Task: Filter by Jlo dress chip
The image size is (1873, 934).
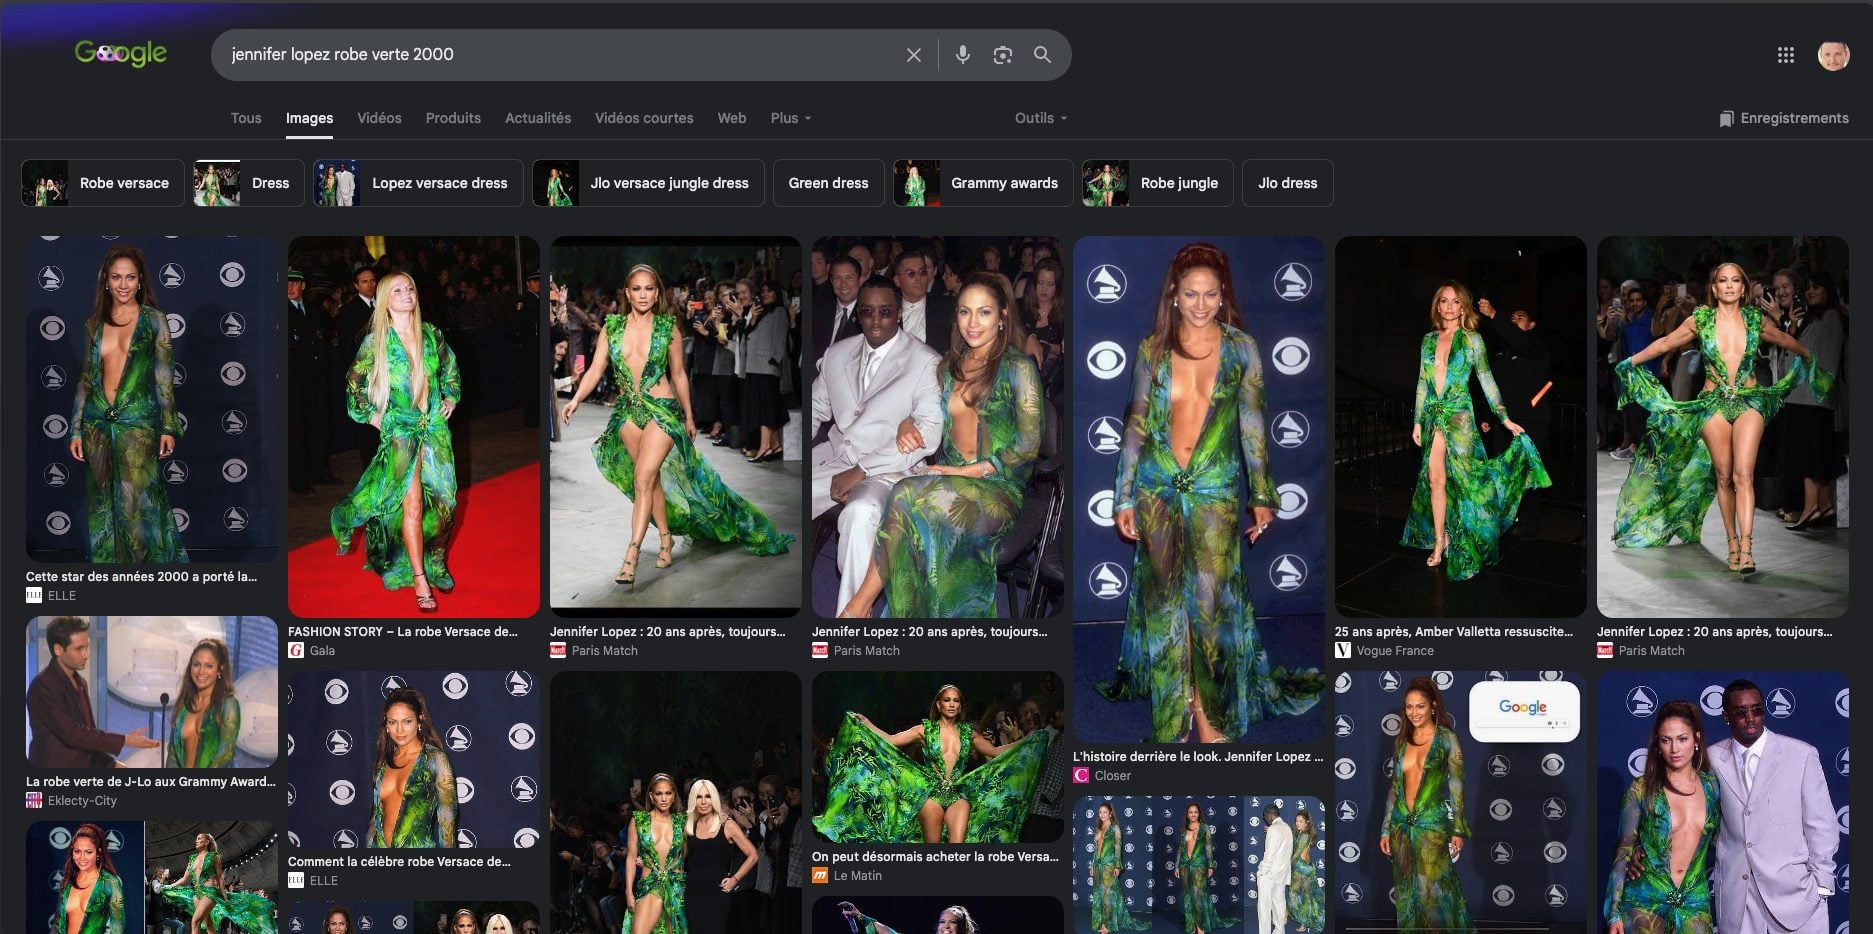Action: click(1287, 183)
